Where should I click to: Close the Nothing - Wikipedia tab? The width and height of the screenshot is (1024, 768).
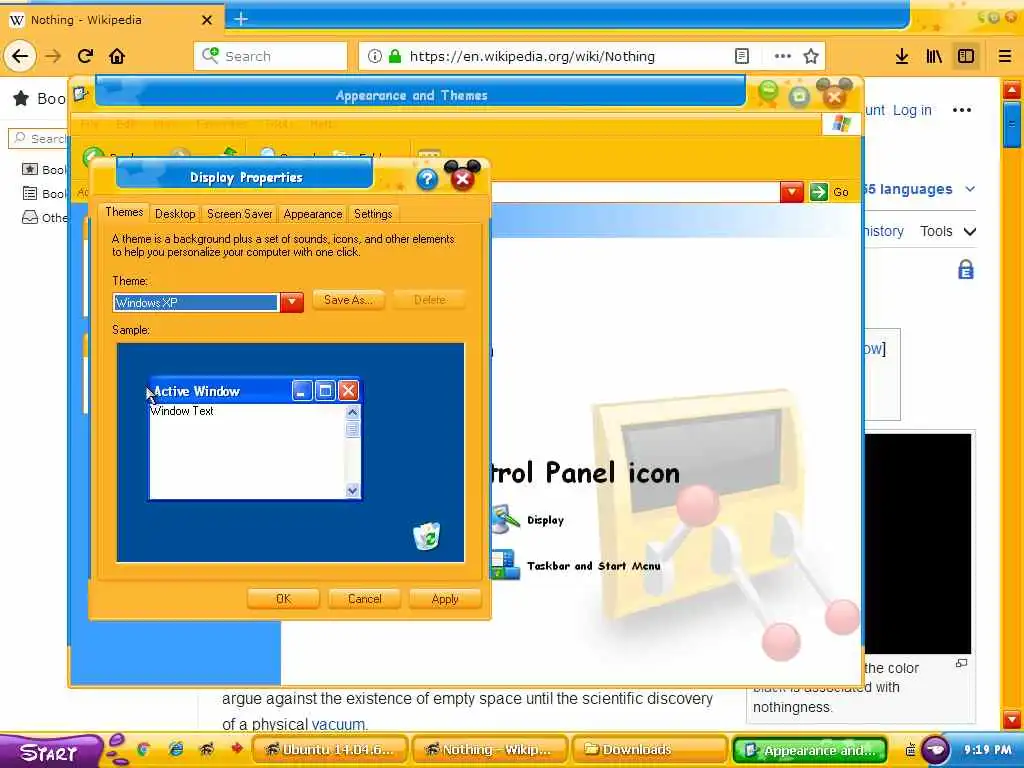pos(207,20)
